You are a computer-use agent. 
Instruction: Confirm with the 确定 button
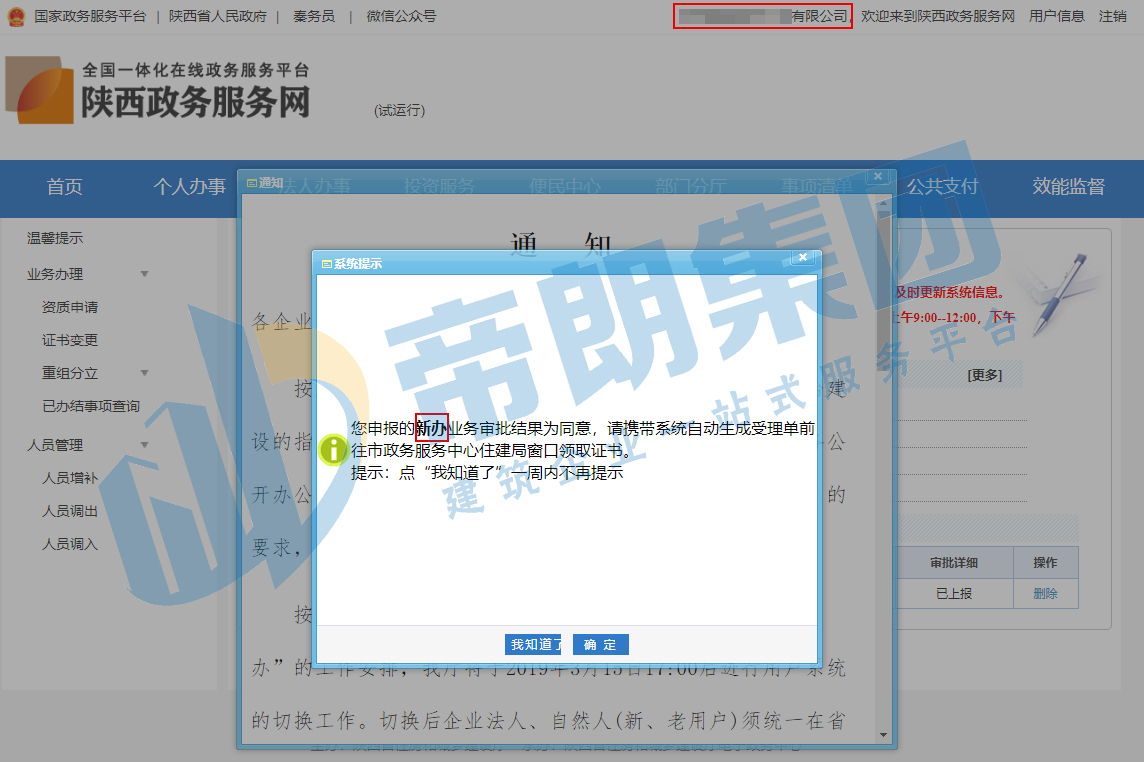[600, 644]
